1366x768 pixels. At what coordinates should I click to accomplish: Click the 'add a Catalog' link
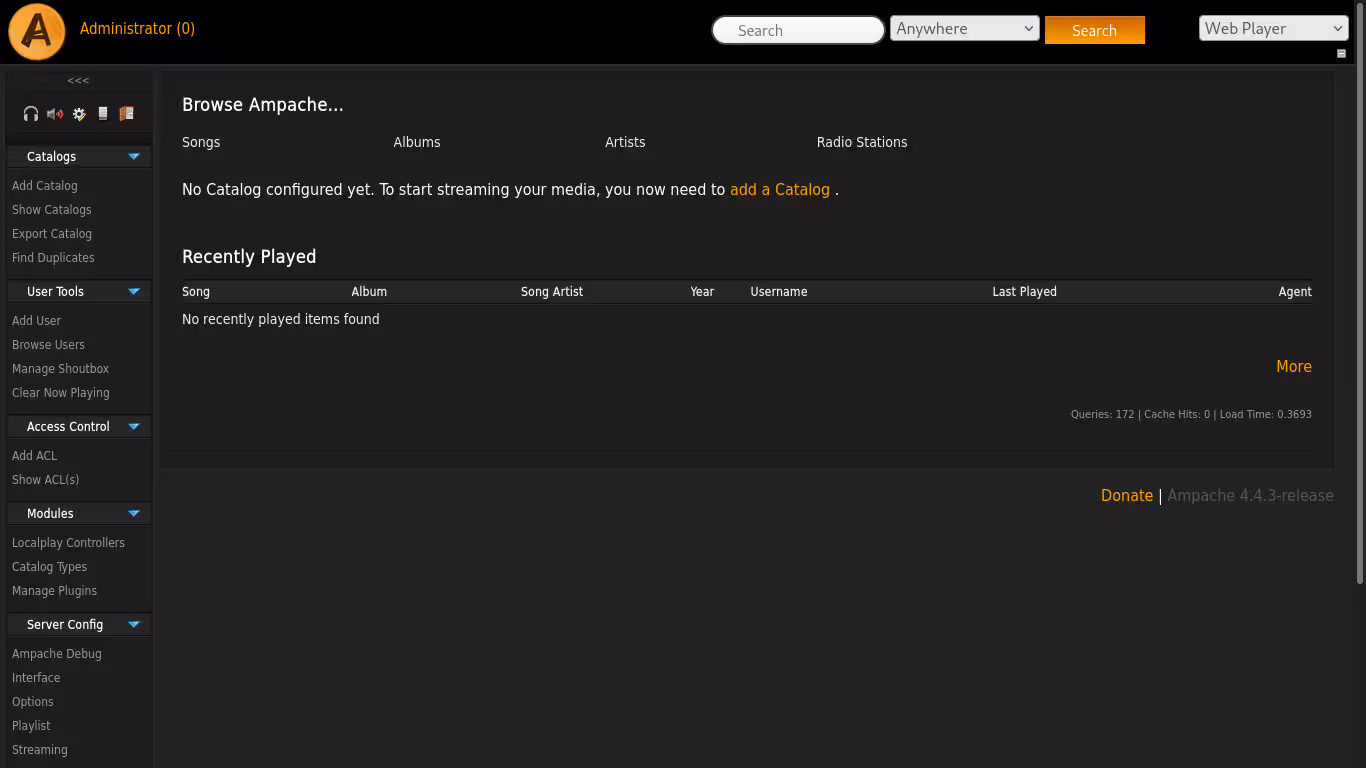[x=780, y=190]
